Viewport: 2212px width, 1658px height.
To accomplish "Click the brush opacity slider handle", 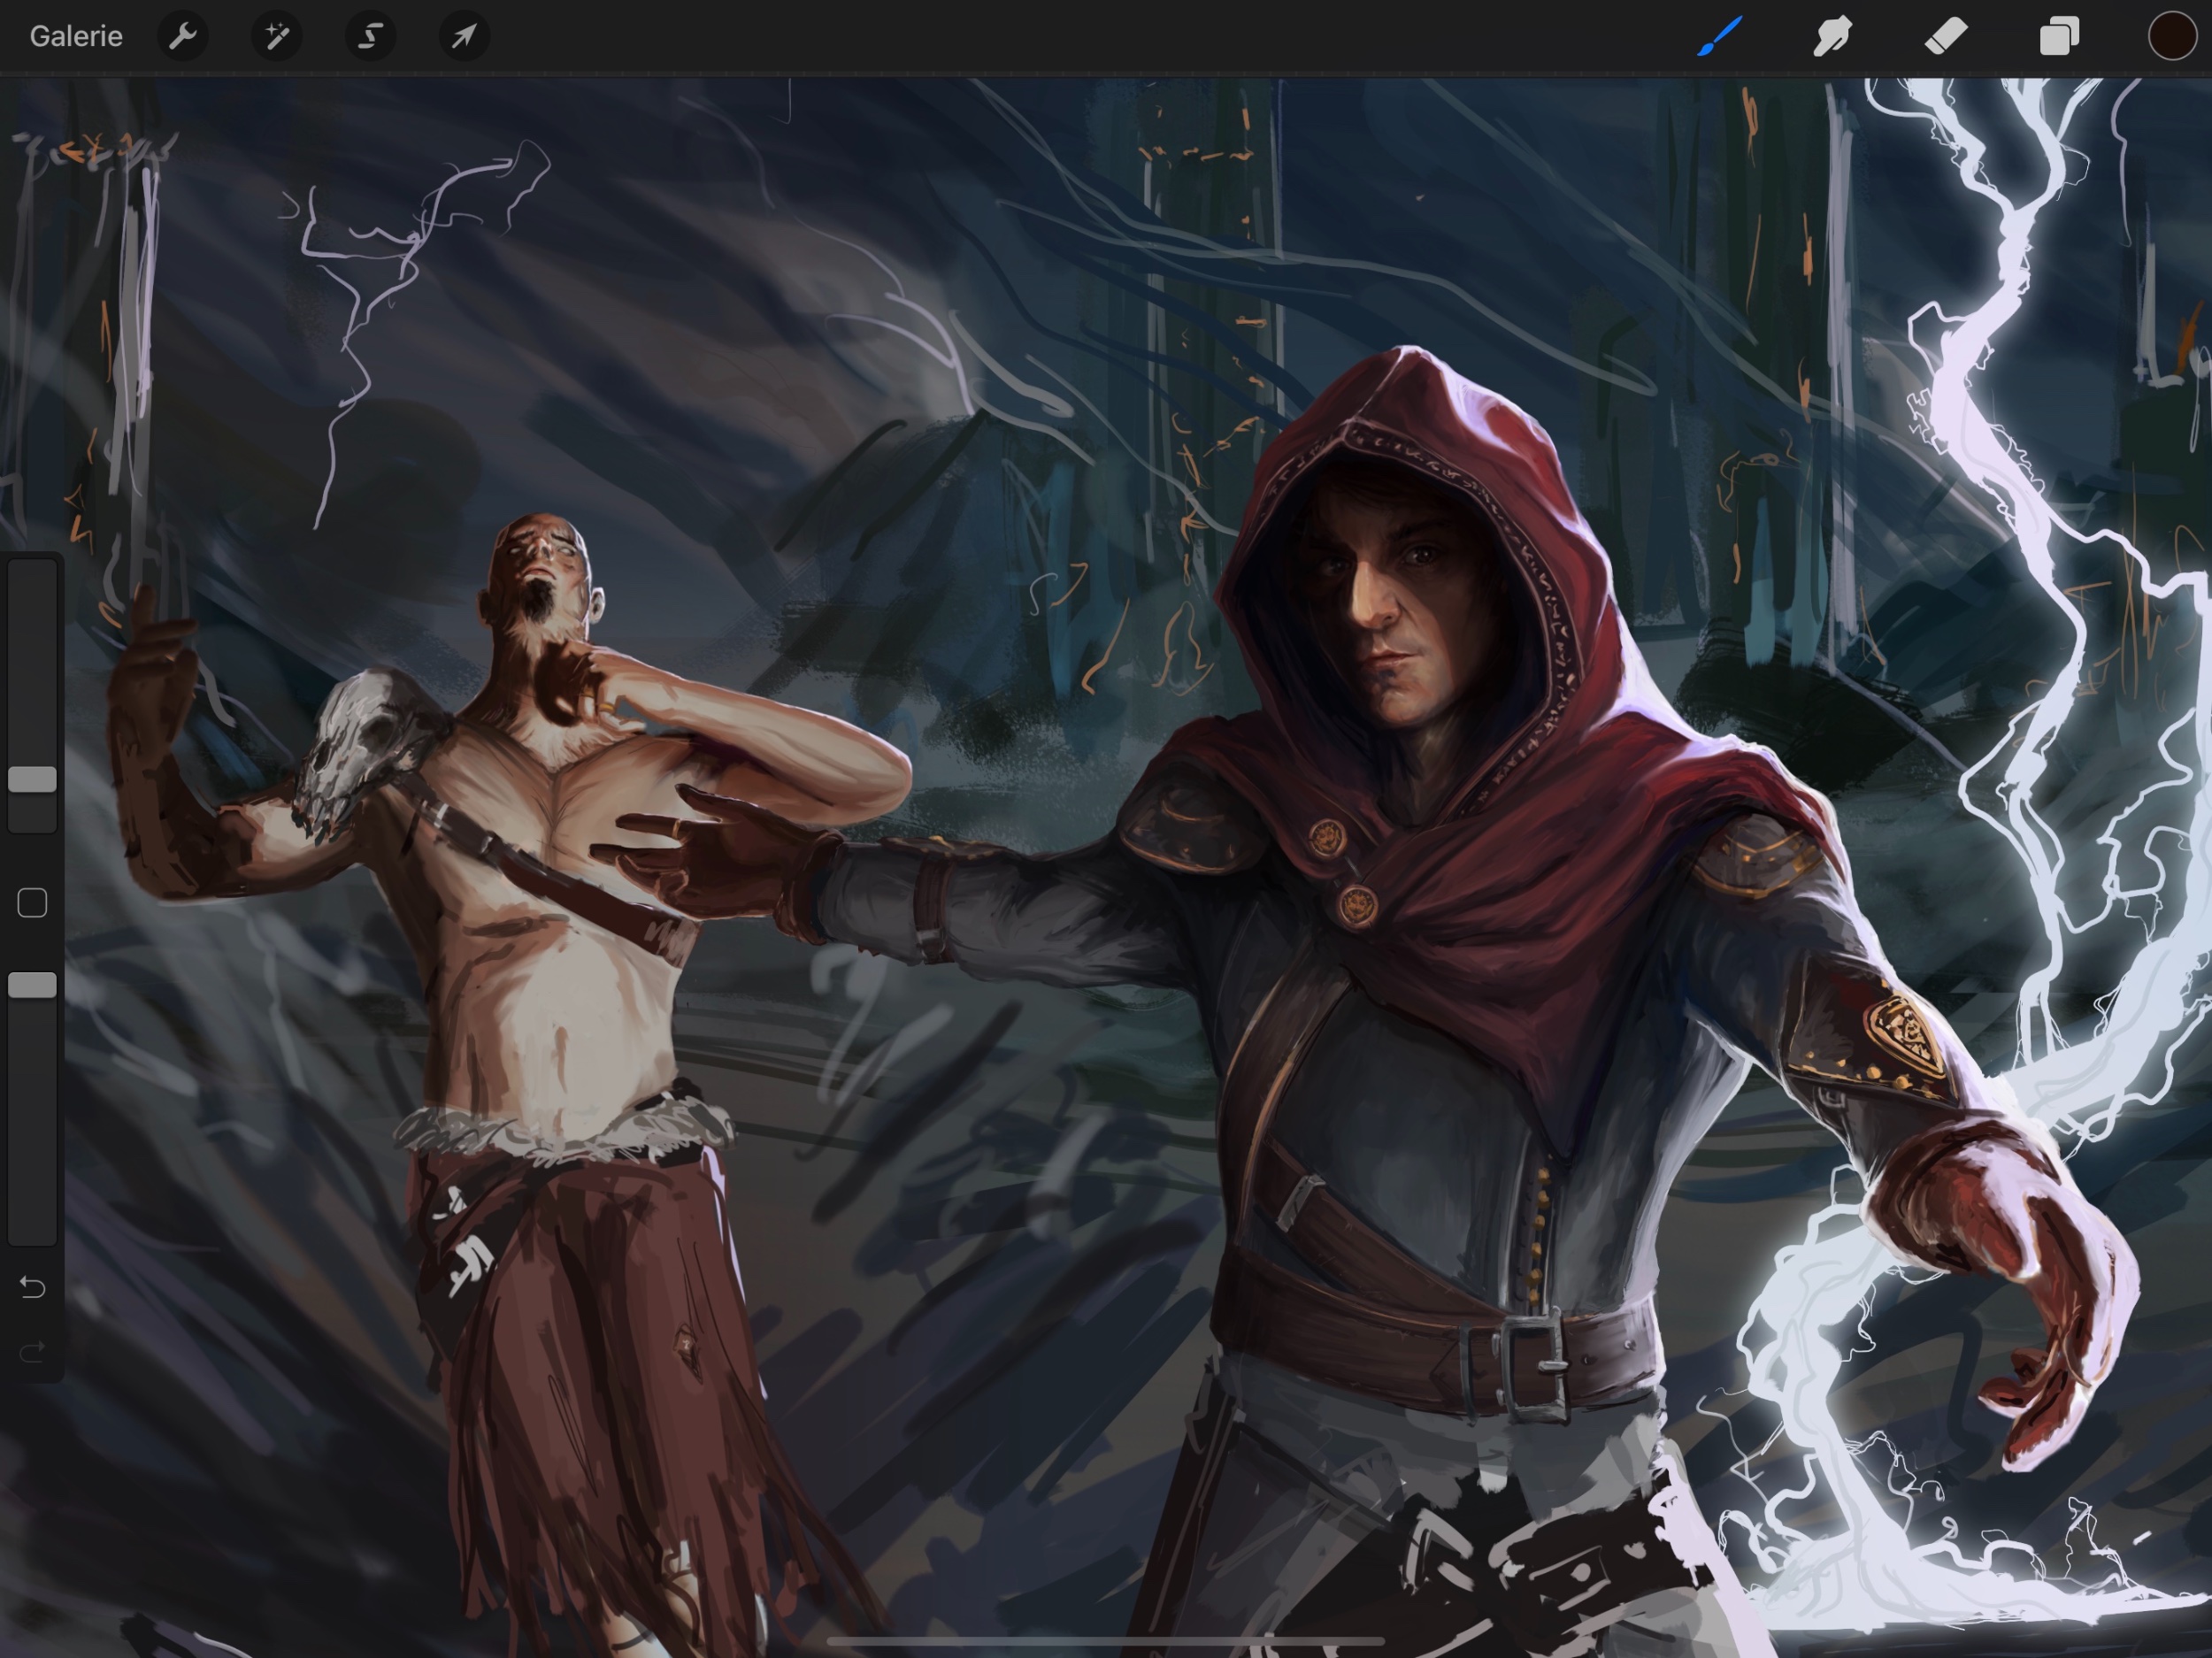I will 32,986.
